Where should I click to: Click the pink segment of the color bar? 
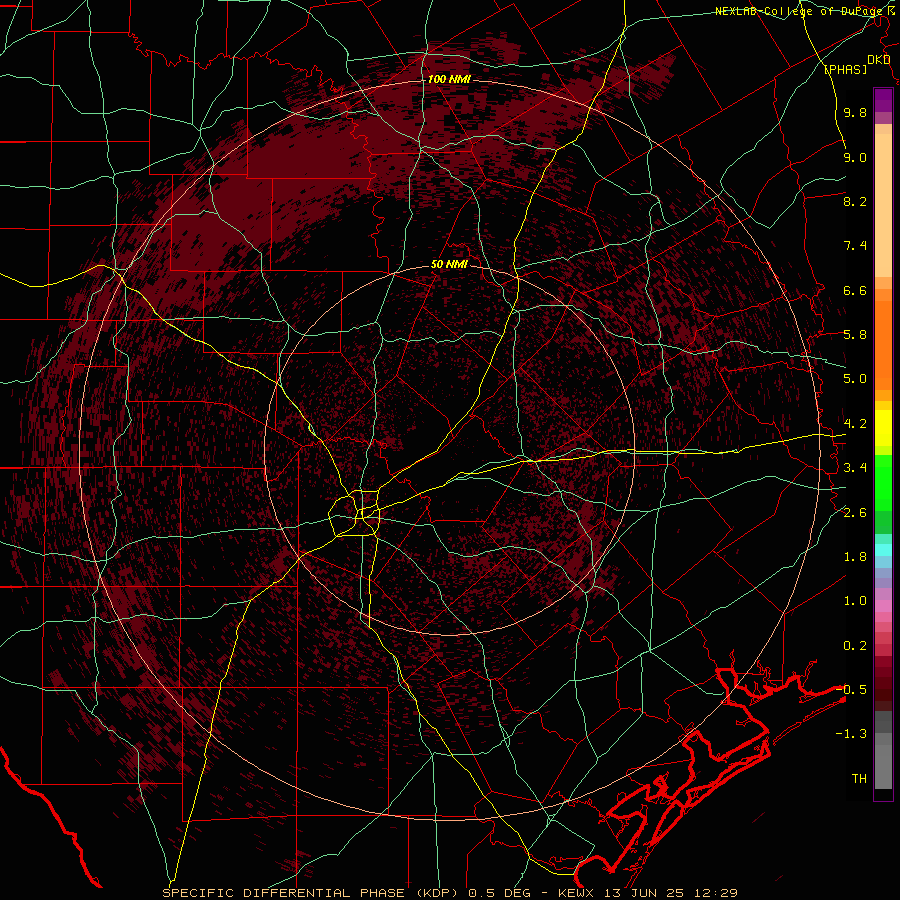pos(883,606)
